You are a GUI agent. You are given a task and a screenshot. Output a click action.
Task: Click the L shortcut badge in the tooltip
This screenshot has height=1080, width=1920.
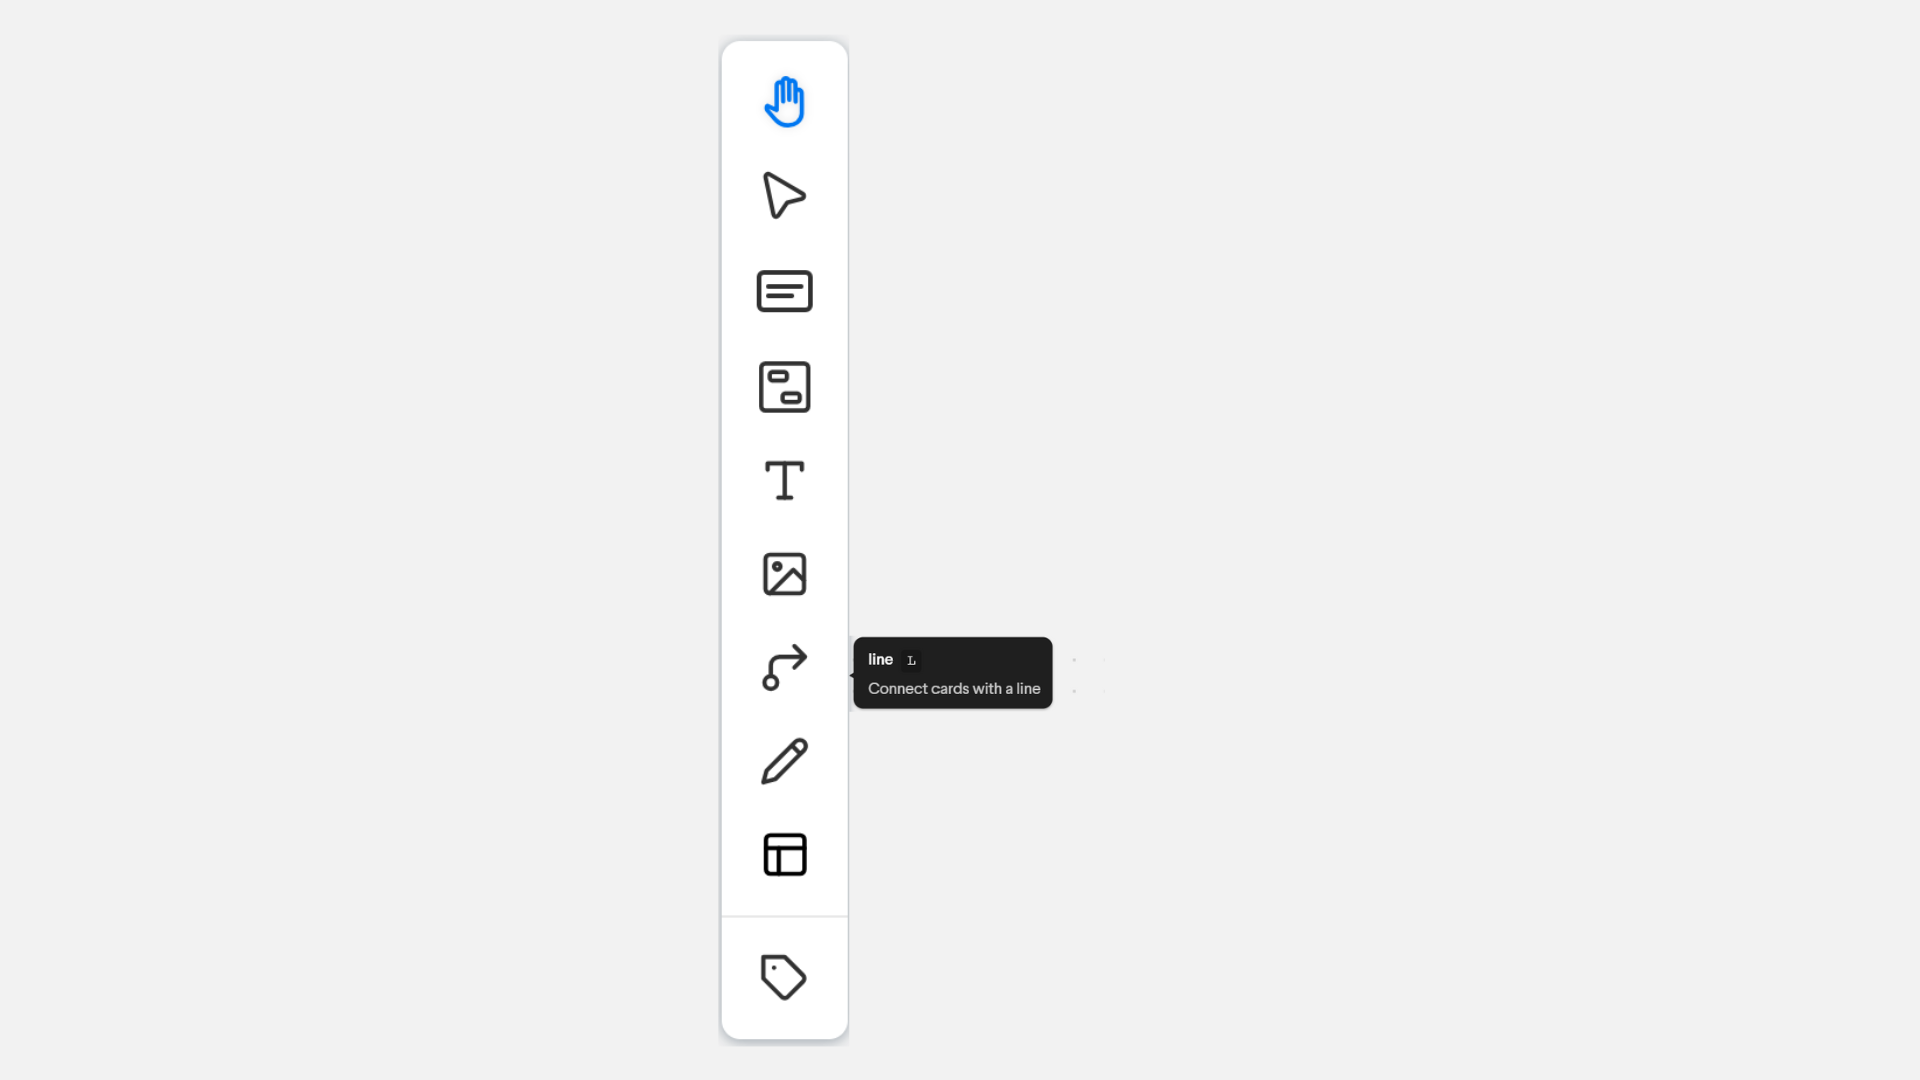(x=911, y=660)
